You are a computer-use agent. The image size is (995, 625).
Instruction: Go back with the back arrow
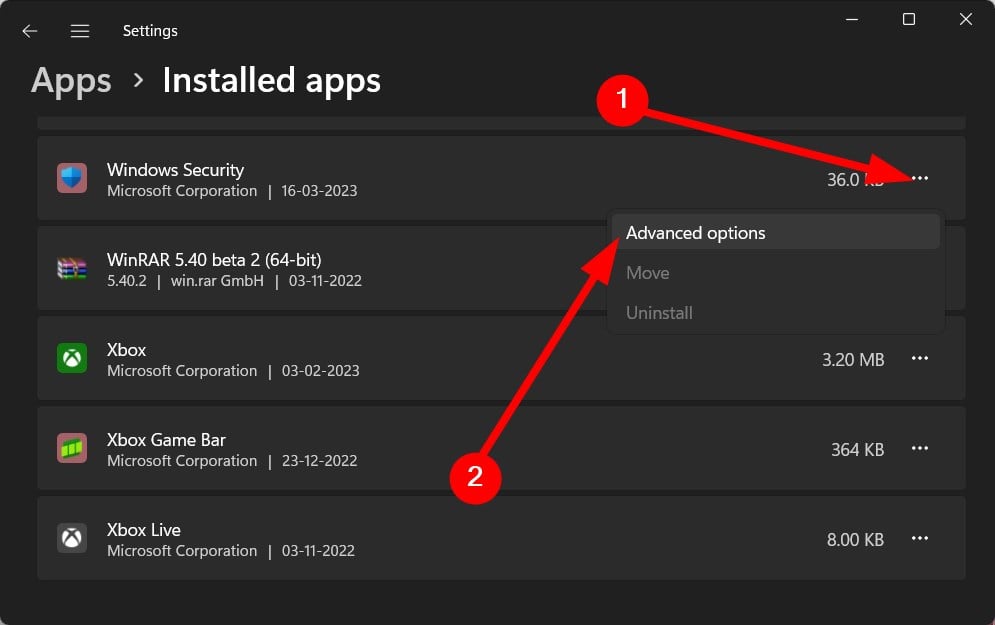click(x=30, y=30)
